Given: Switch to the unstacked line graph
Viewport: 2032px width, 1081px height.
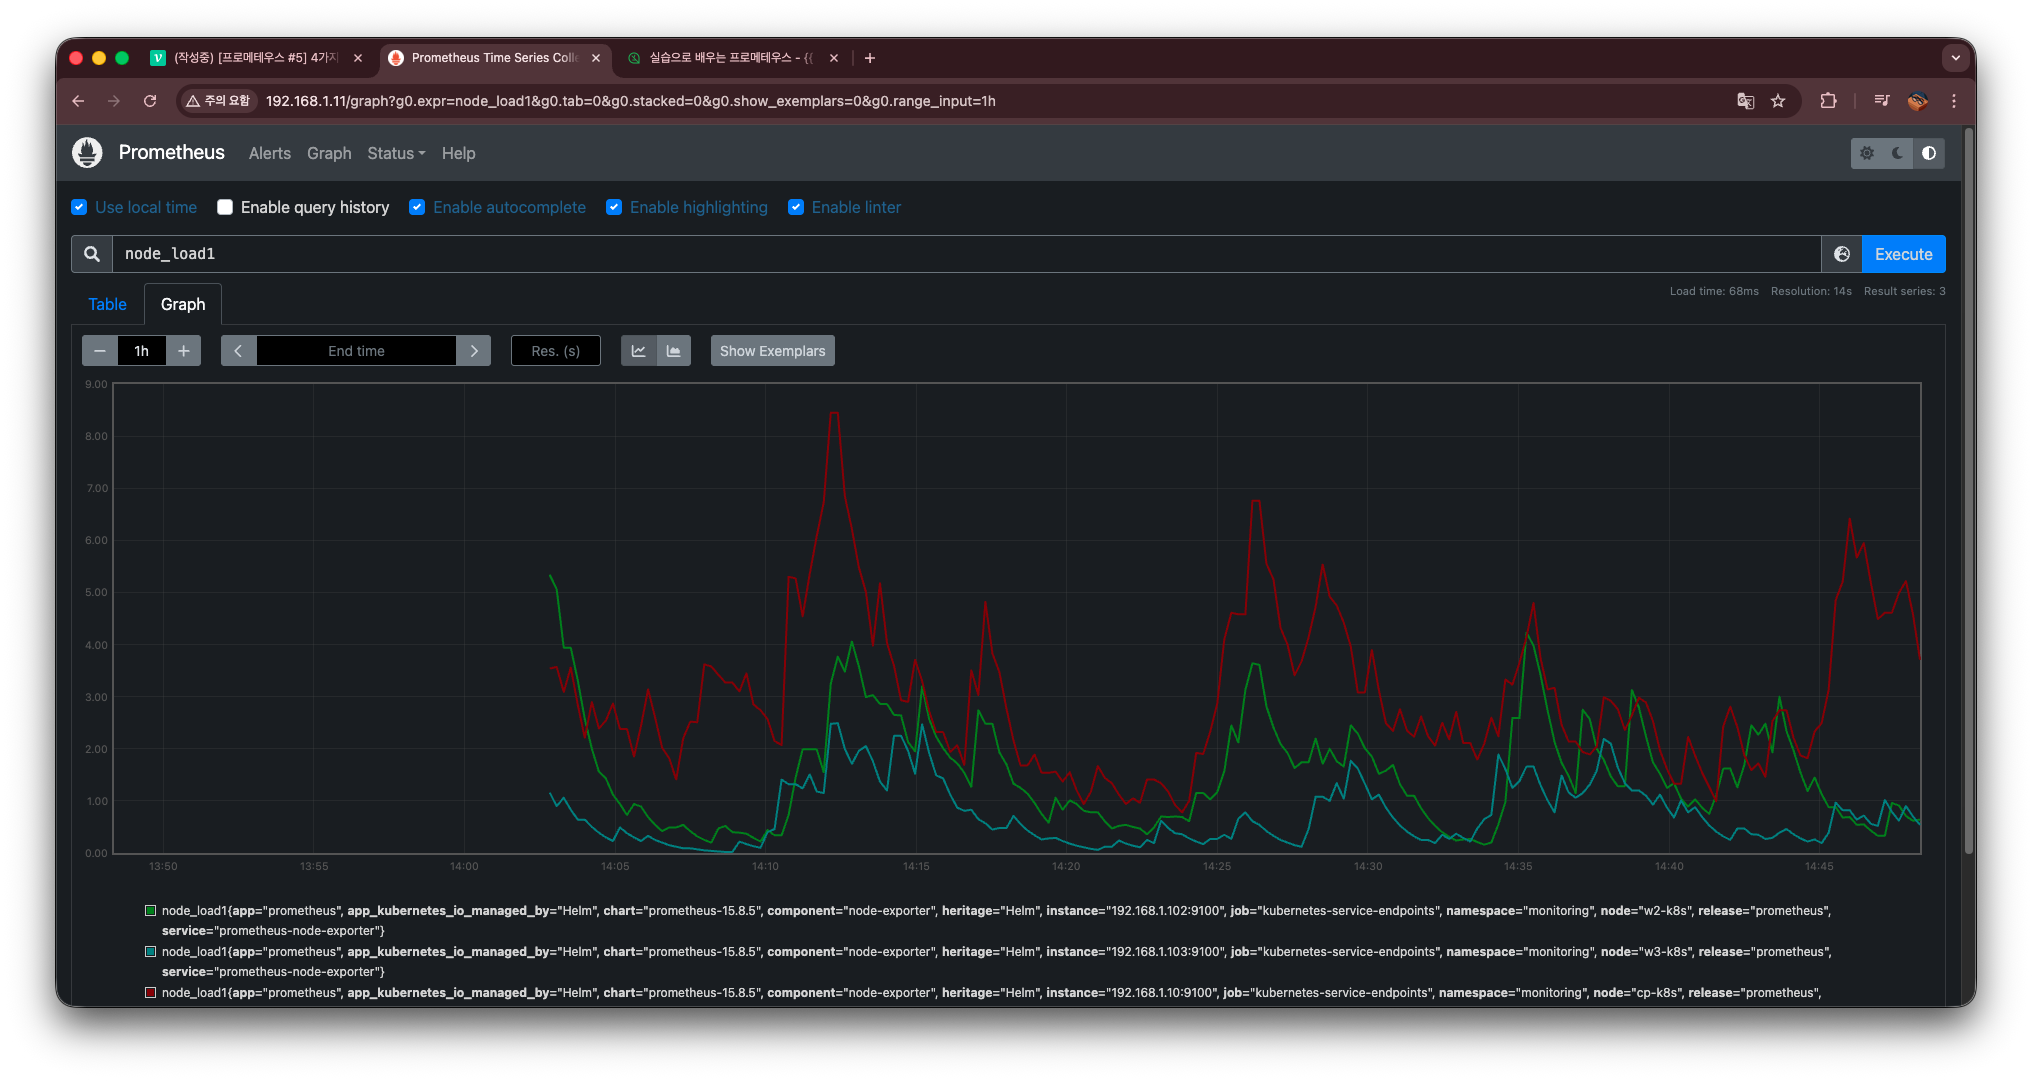Looking at the screenshot, I should [638, 351].
